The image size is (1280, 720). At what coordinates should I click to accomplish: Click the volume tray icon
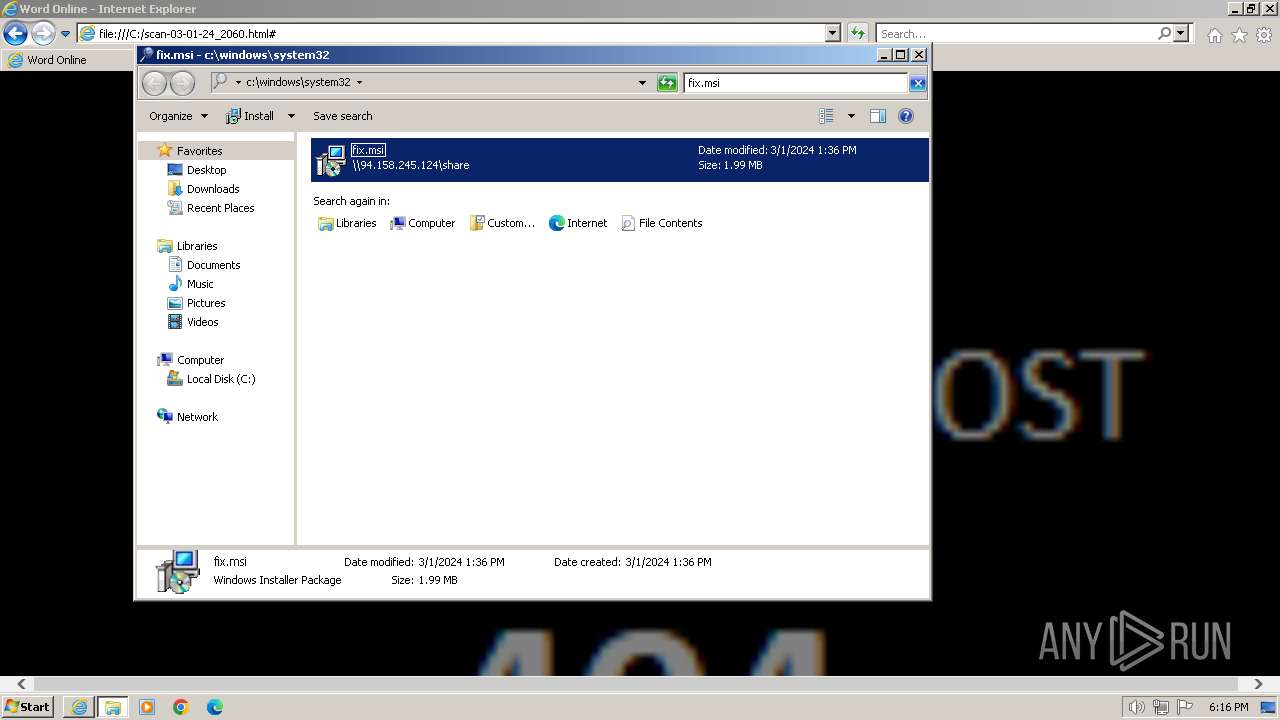click(x=1136, y=707)
